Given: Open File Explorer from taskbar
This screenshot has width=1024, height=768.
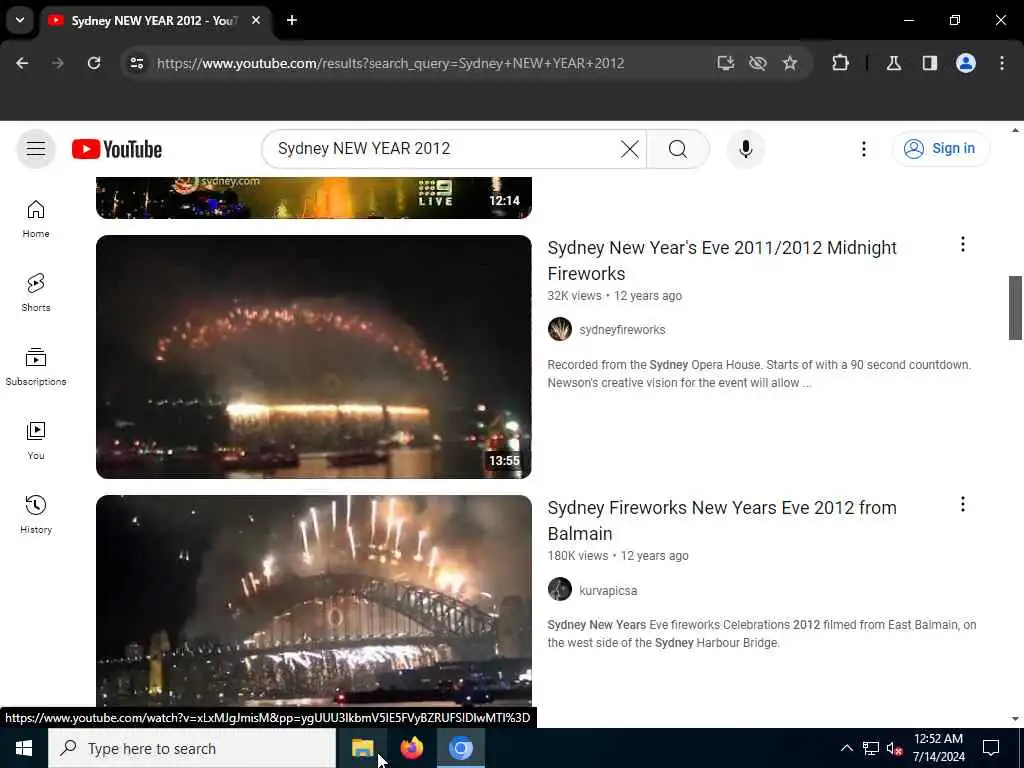Looking at the screenshot, I should tap(362, 748).
